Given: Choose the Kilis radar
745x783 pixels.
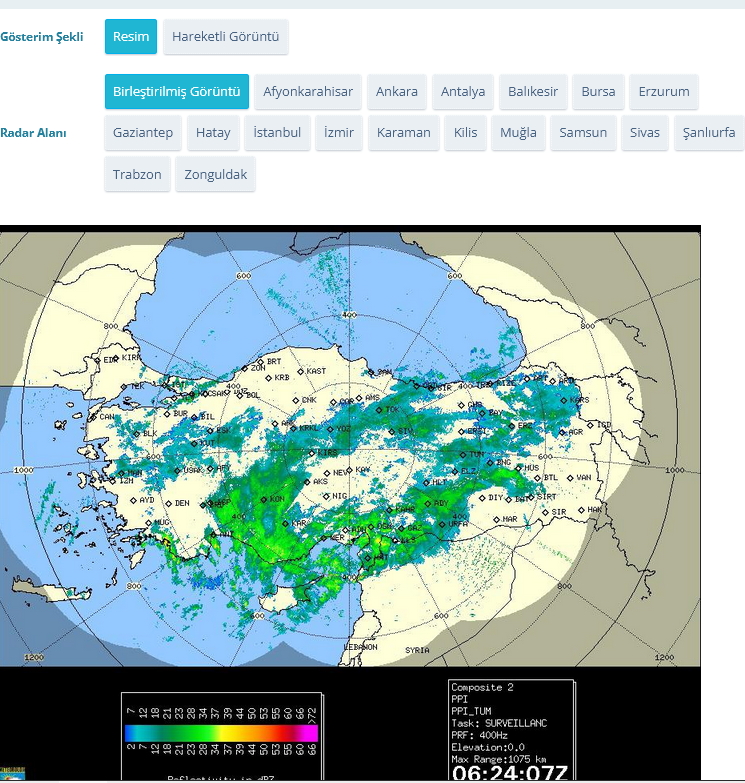Looking at the screenshot, I should coord(465,132).
